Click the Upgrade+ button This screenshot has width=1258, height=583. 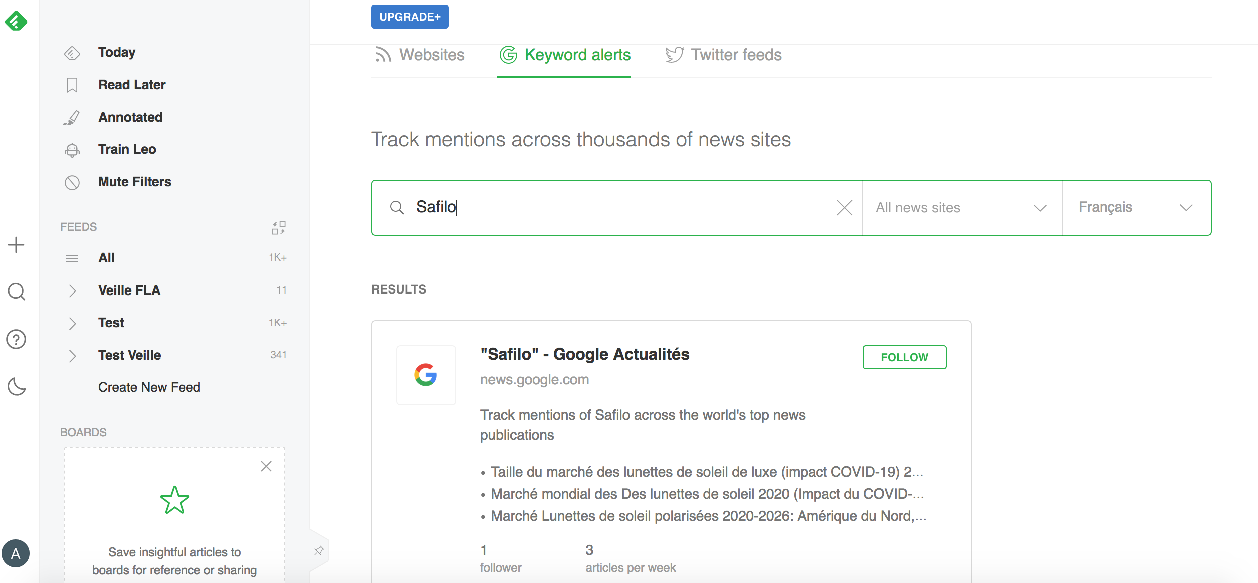point(410,17)
